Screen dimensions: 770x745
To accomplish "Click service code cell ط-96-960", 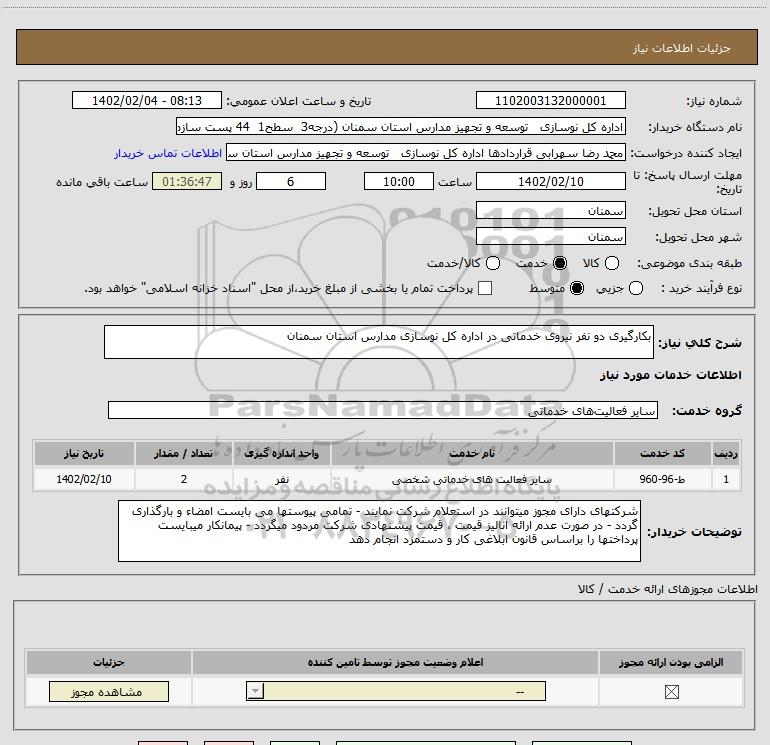I will [x=662, y=479].
